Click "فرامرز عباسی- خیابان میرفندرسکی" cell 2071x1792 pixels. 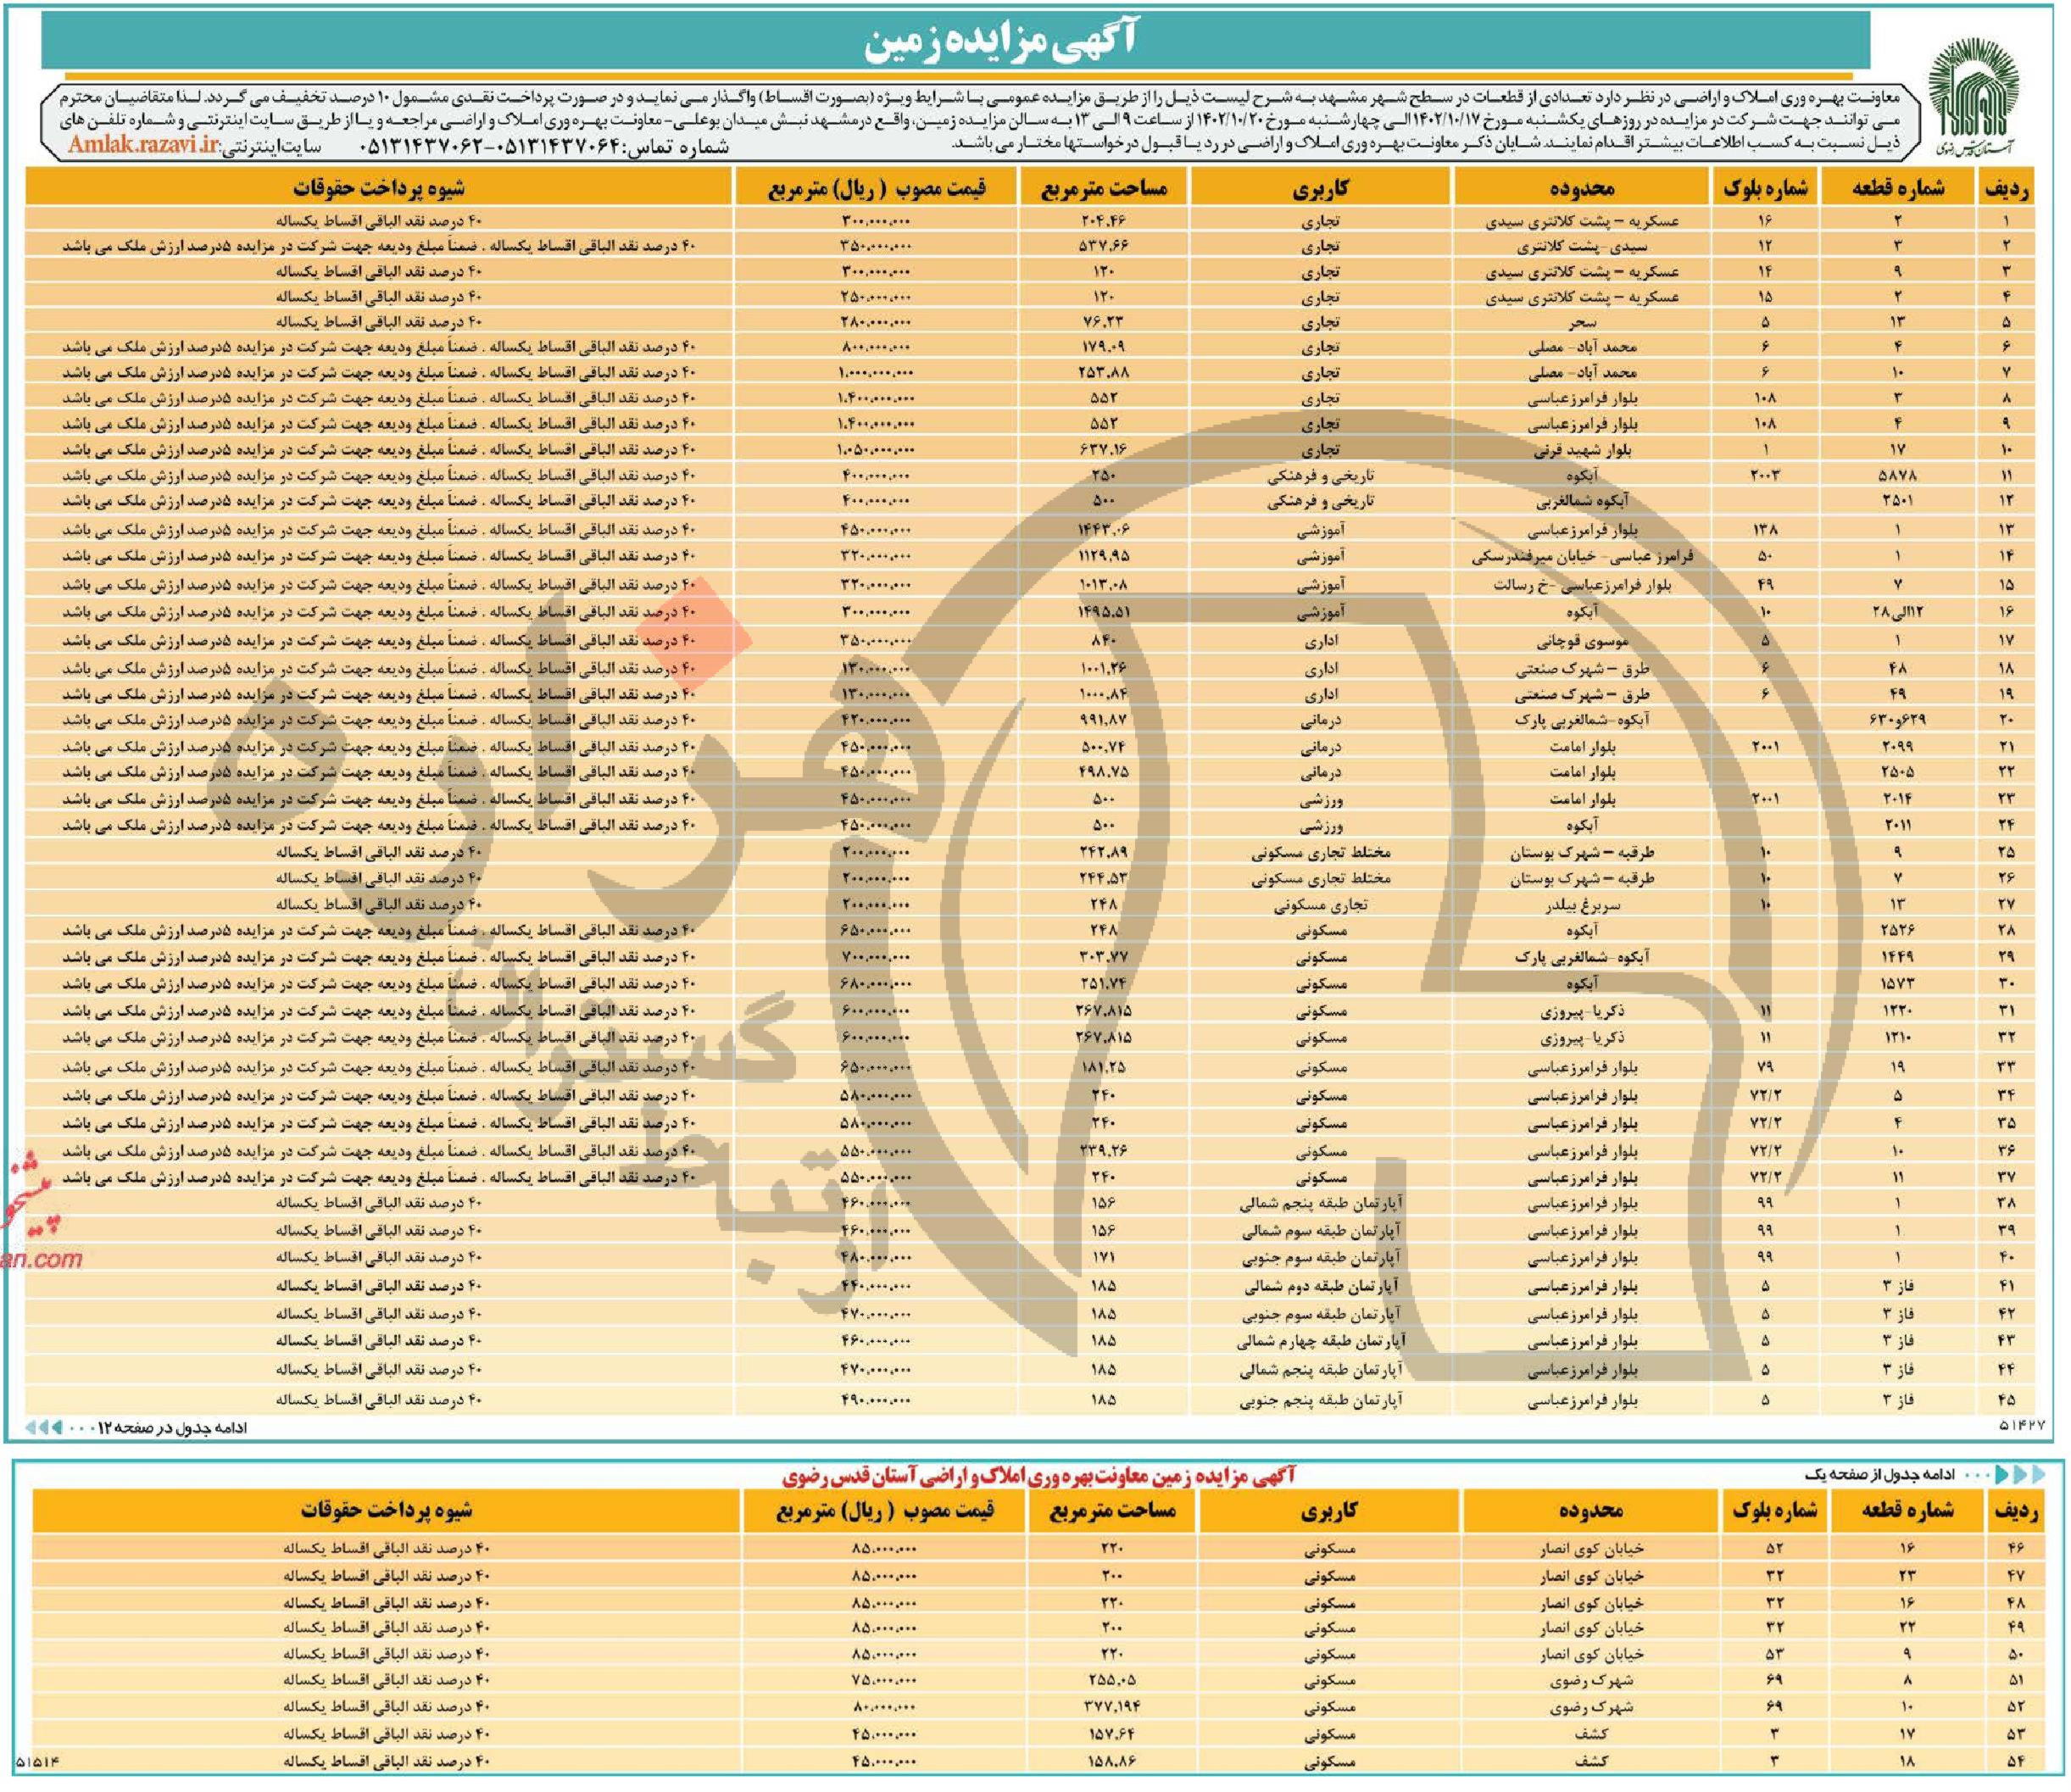coord(1582,557)
